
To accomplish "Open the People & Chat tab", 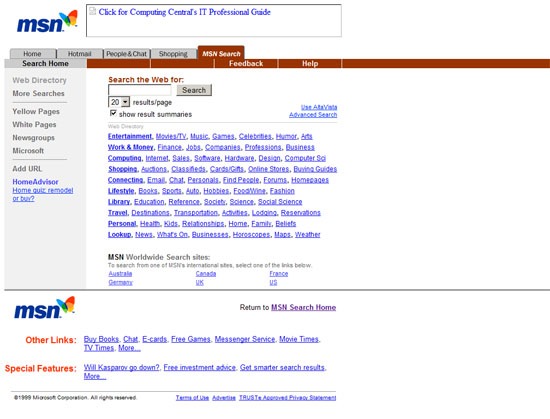I will click(x=127, y=54).
